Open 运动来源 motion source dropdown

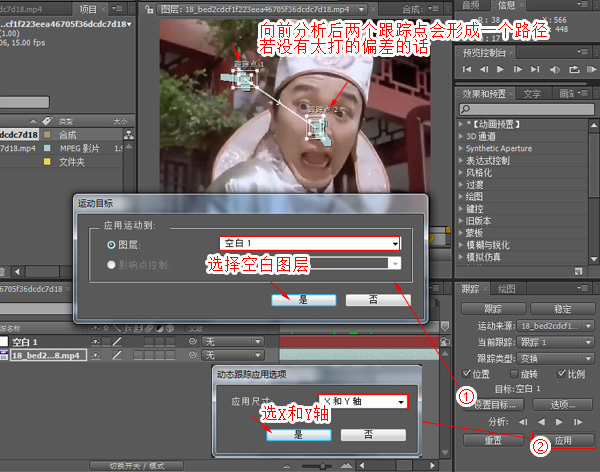click(555, 326)
